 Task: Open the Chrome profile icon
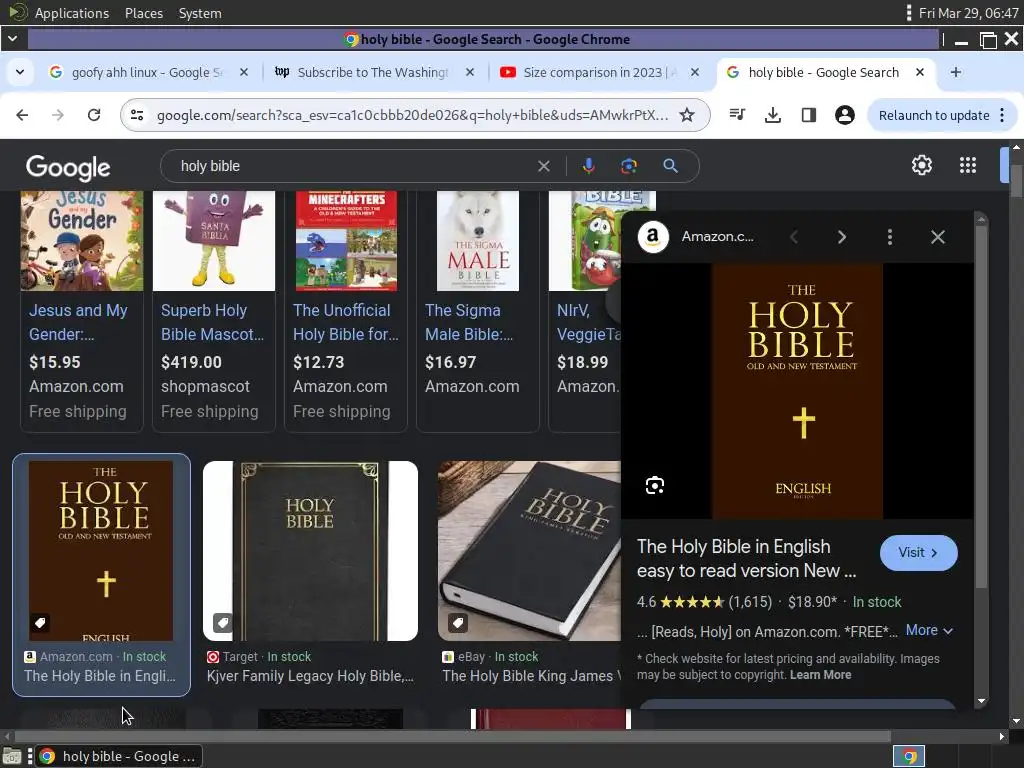click(844, 115)
